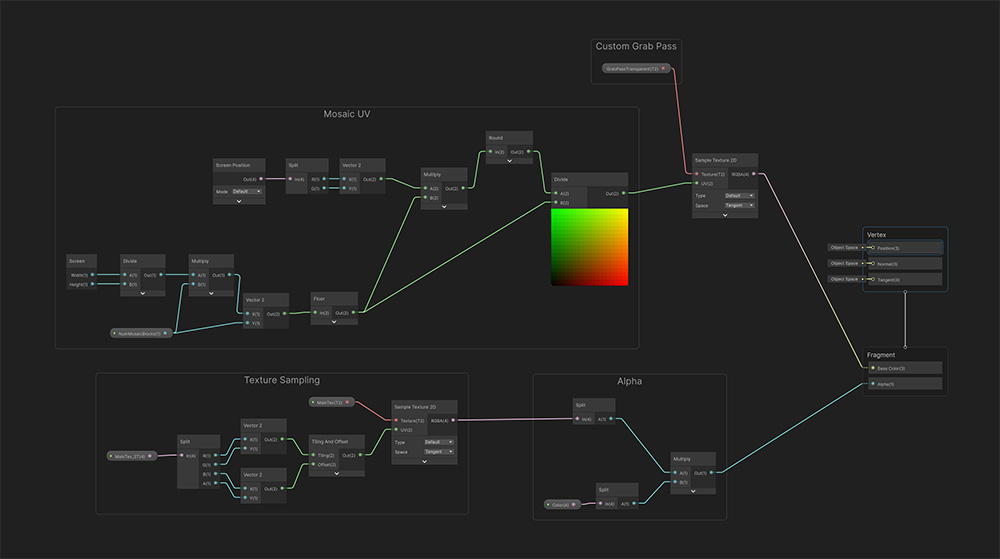Select the GrabPassTransparent(T2) property node

pos(636,68)
